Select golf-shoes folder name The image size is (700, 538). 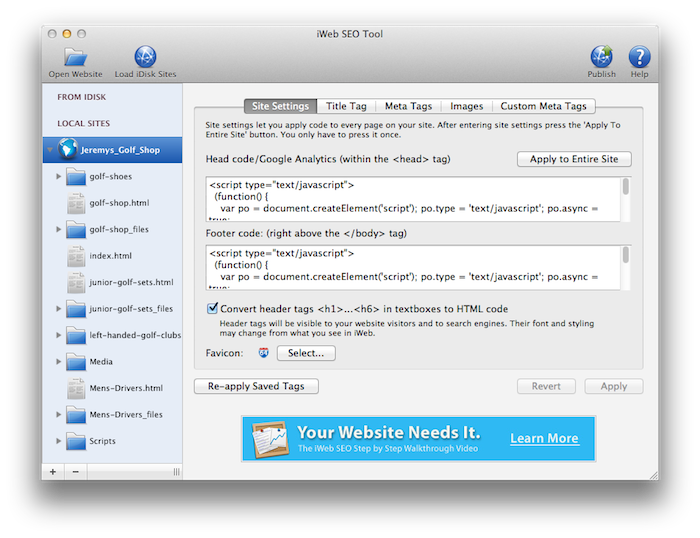pyautogui.click(x=111, y=176)
